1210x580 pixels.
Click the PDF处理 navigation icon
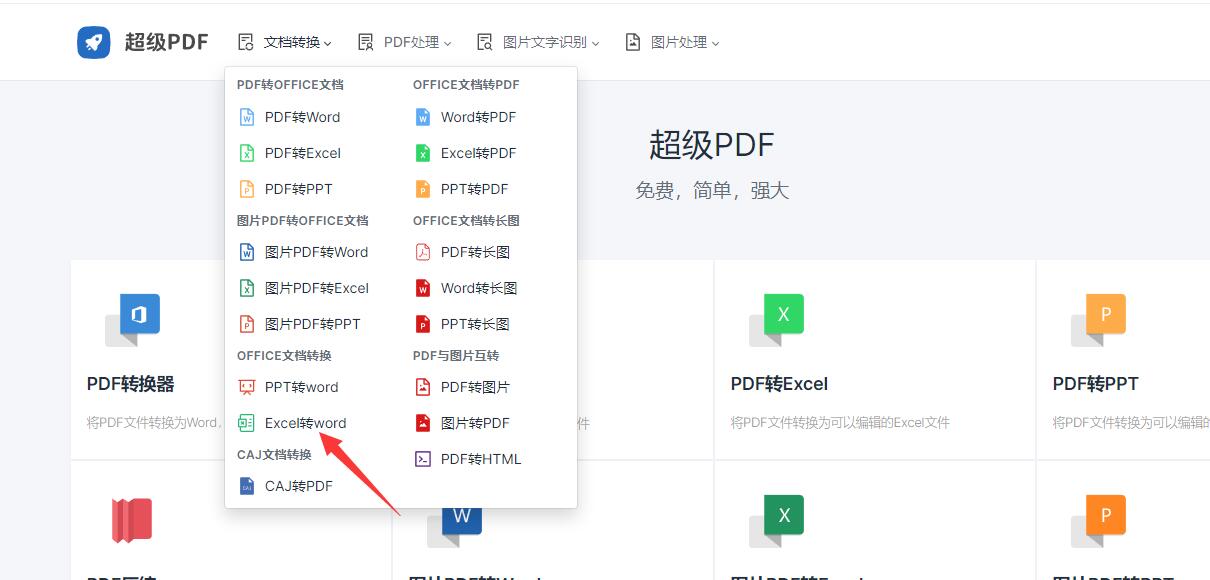tap(365, 42)
